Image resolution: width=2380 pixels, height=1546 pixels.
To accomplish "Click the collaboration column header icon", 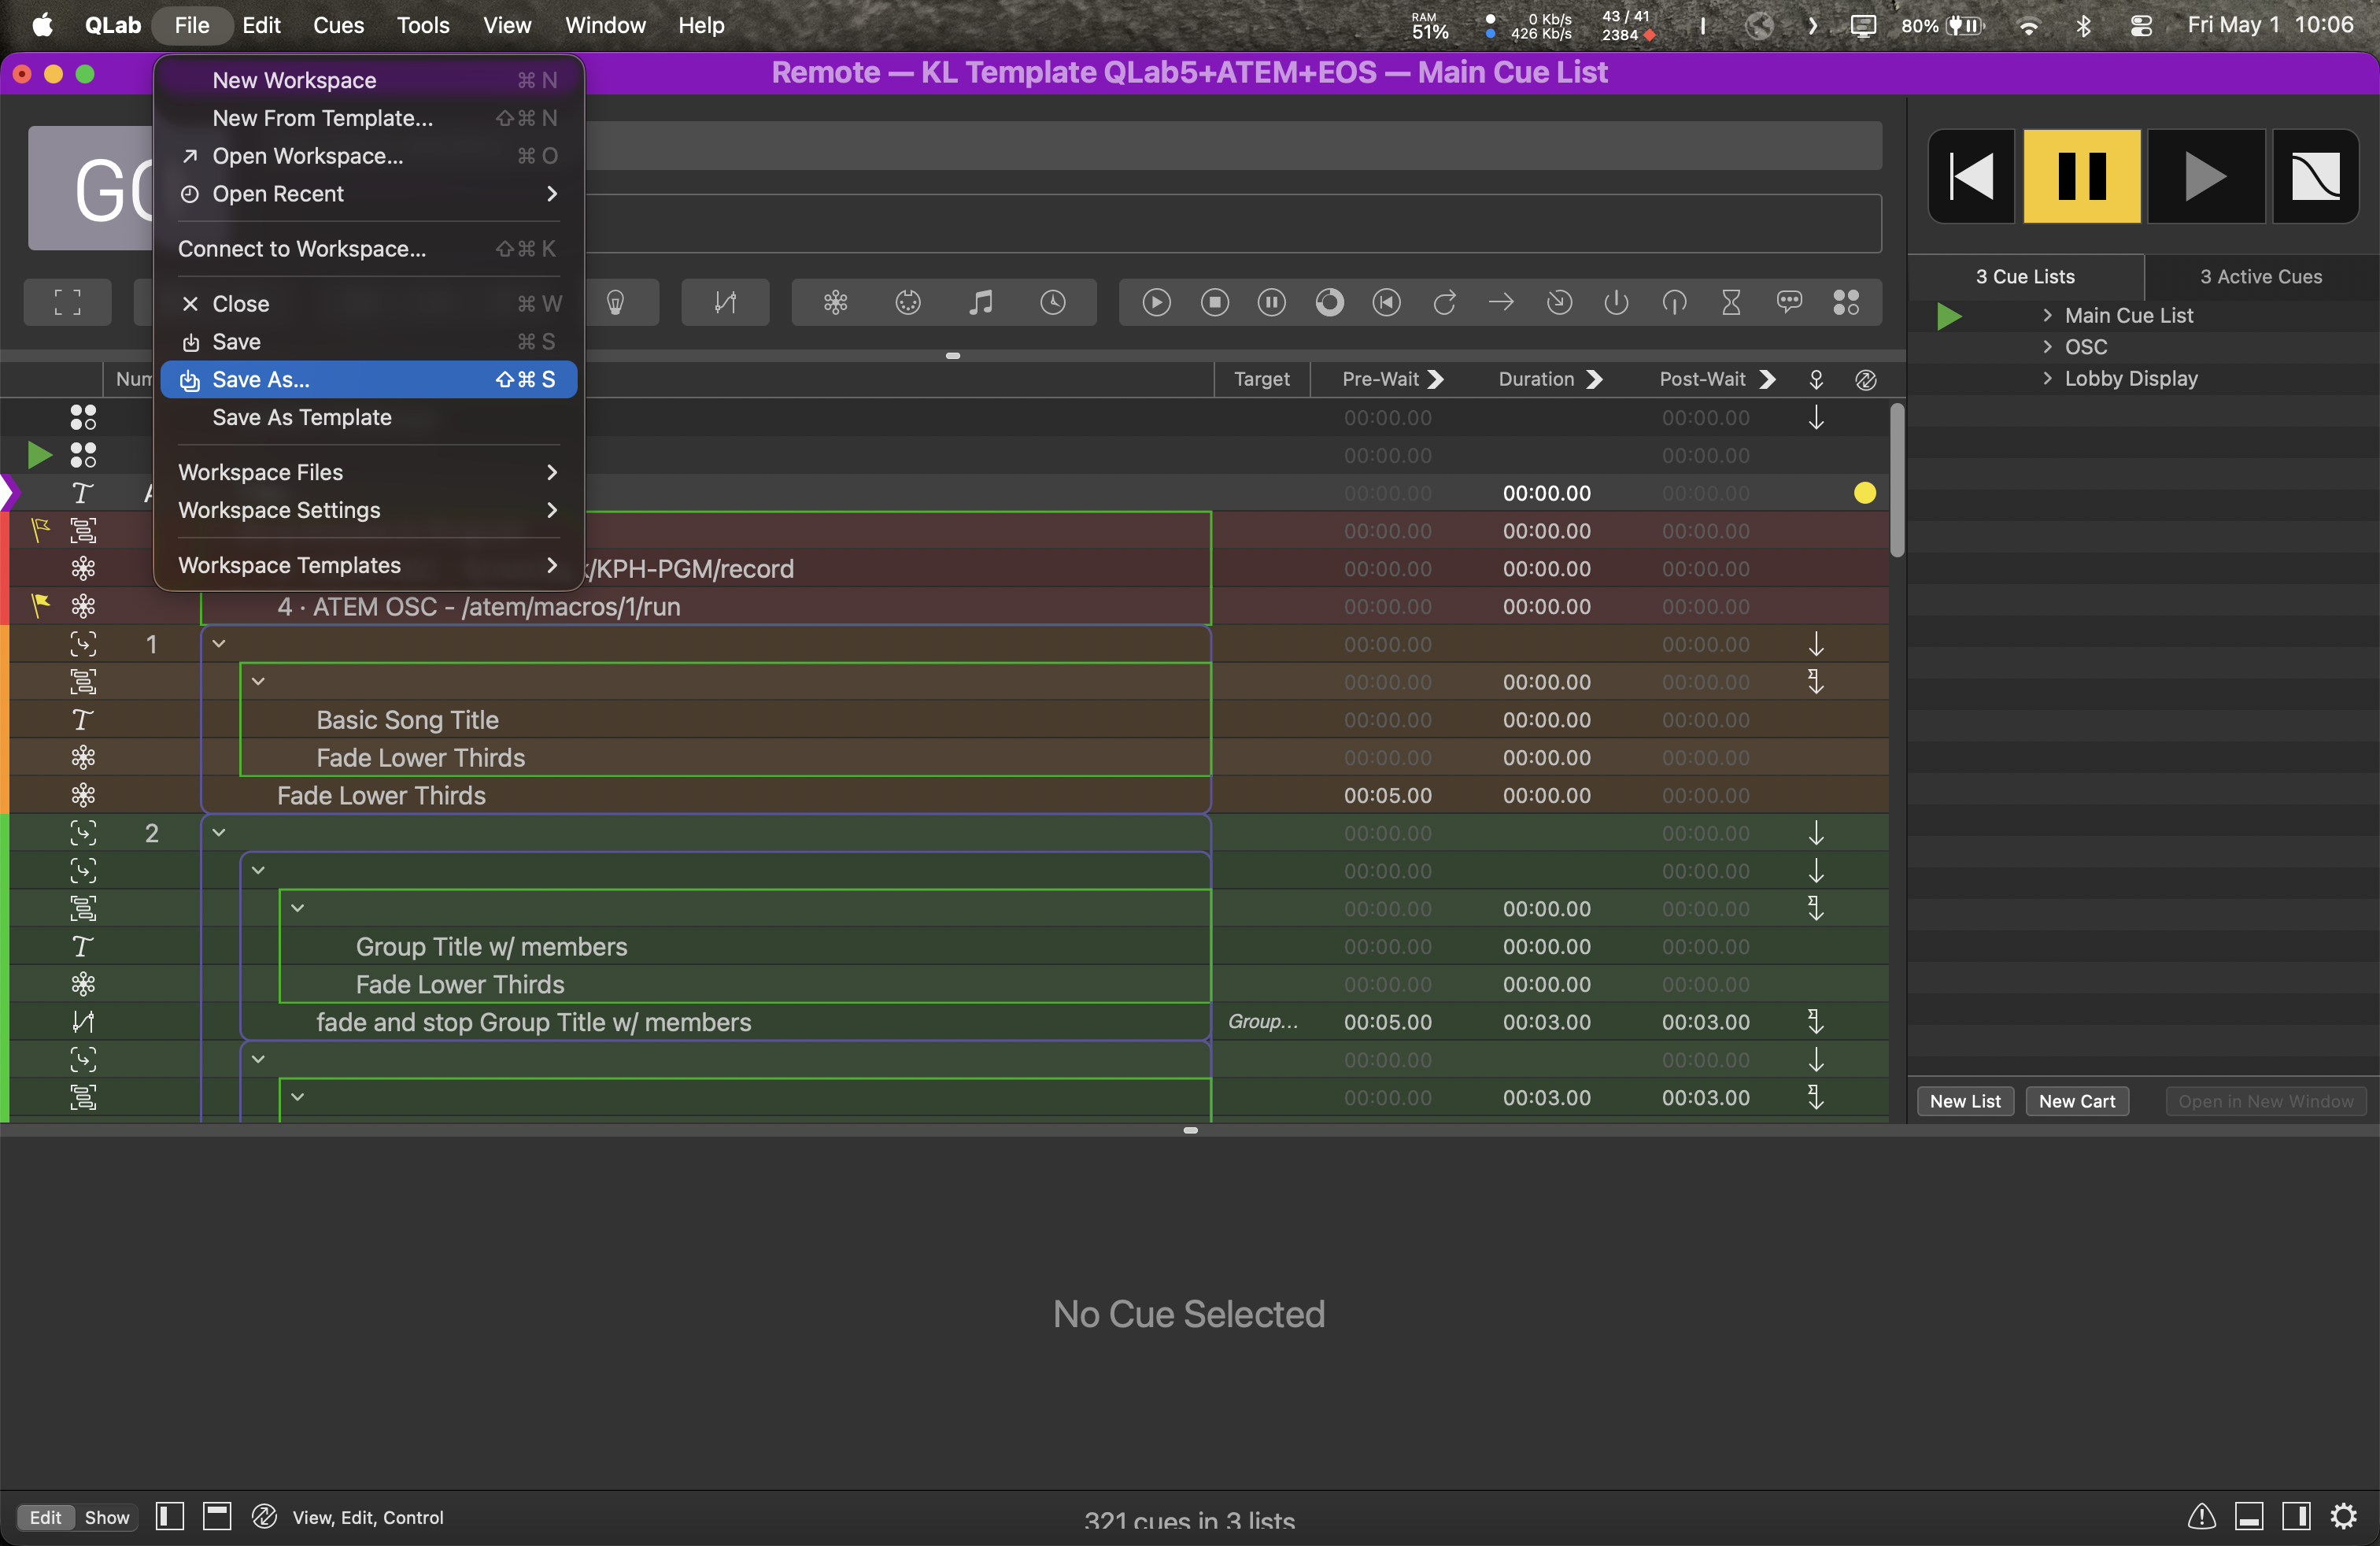I will point(1866,380).
